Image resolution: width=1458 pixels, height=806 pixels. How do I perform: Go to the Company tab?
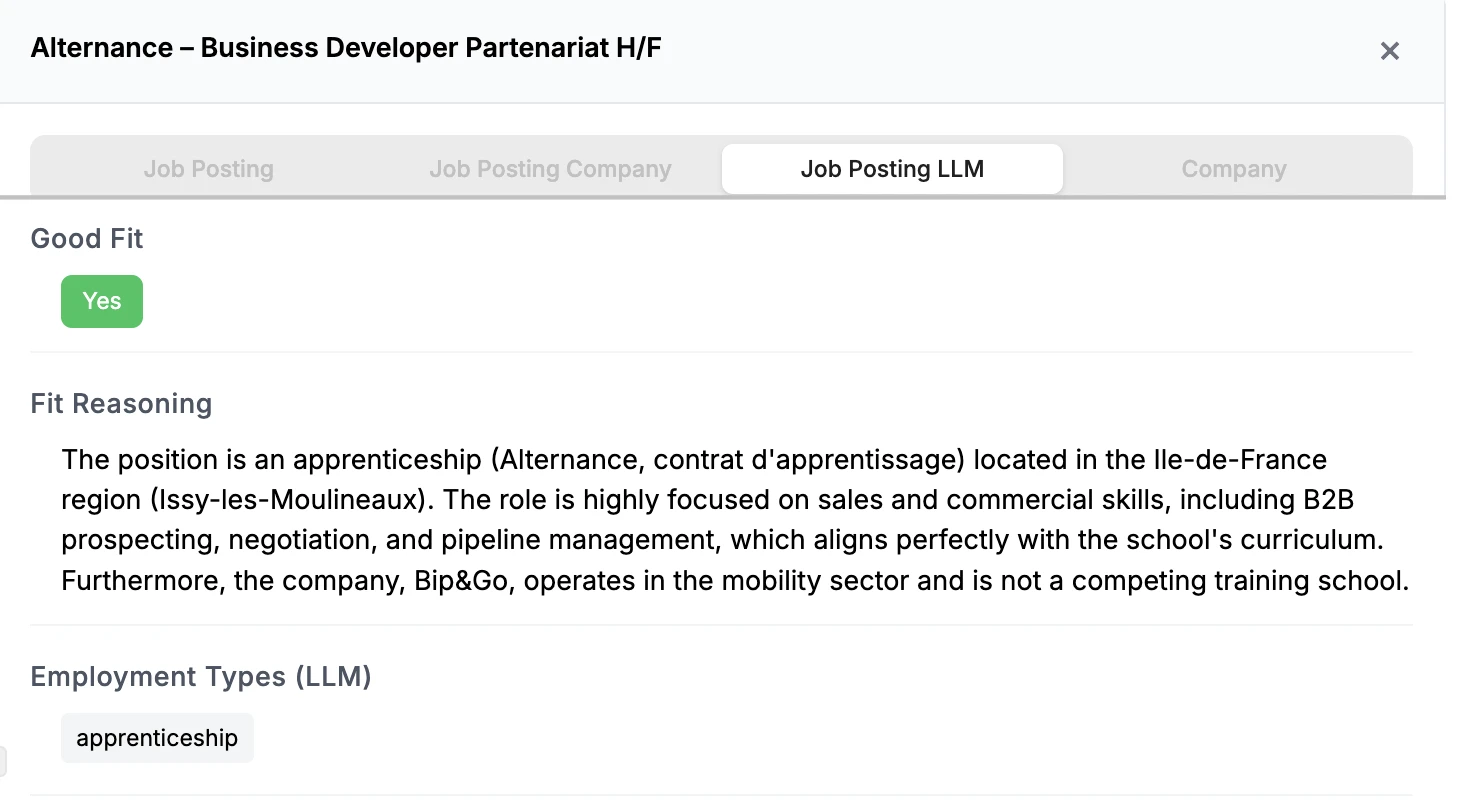1233,169
